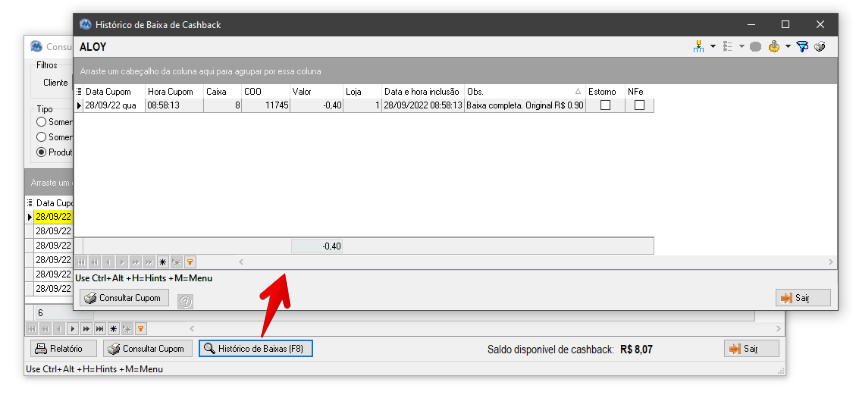Open dropdown arrow beside tree list icon

pos(741,47)
